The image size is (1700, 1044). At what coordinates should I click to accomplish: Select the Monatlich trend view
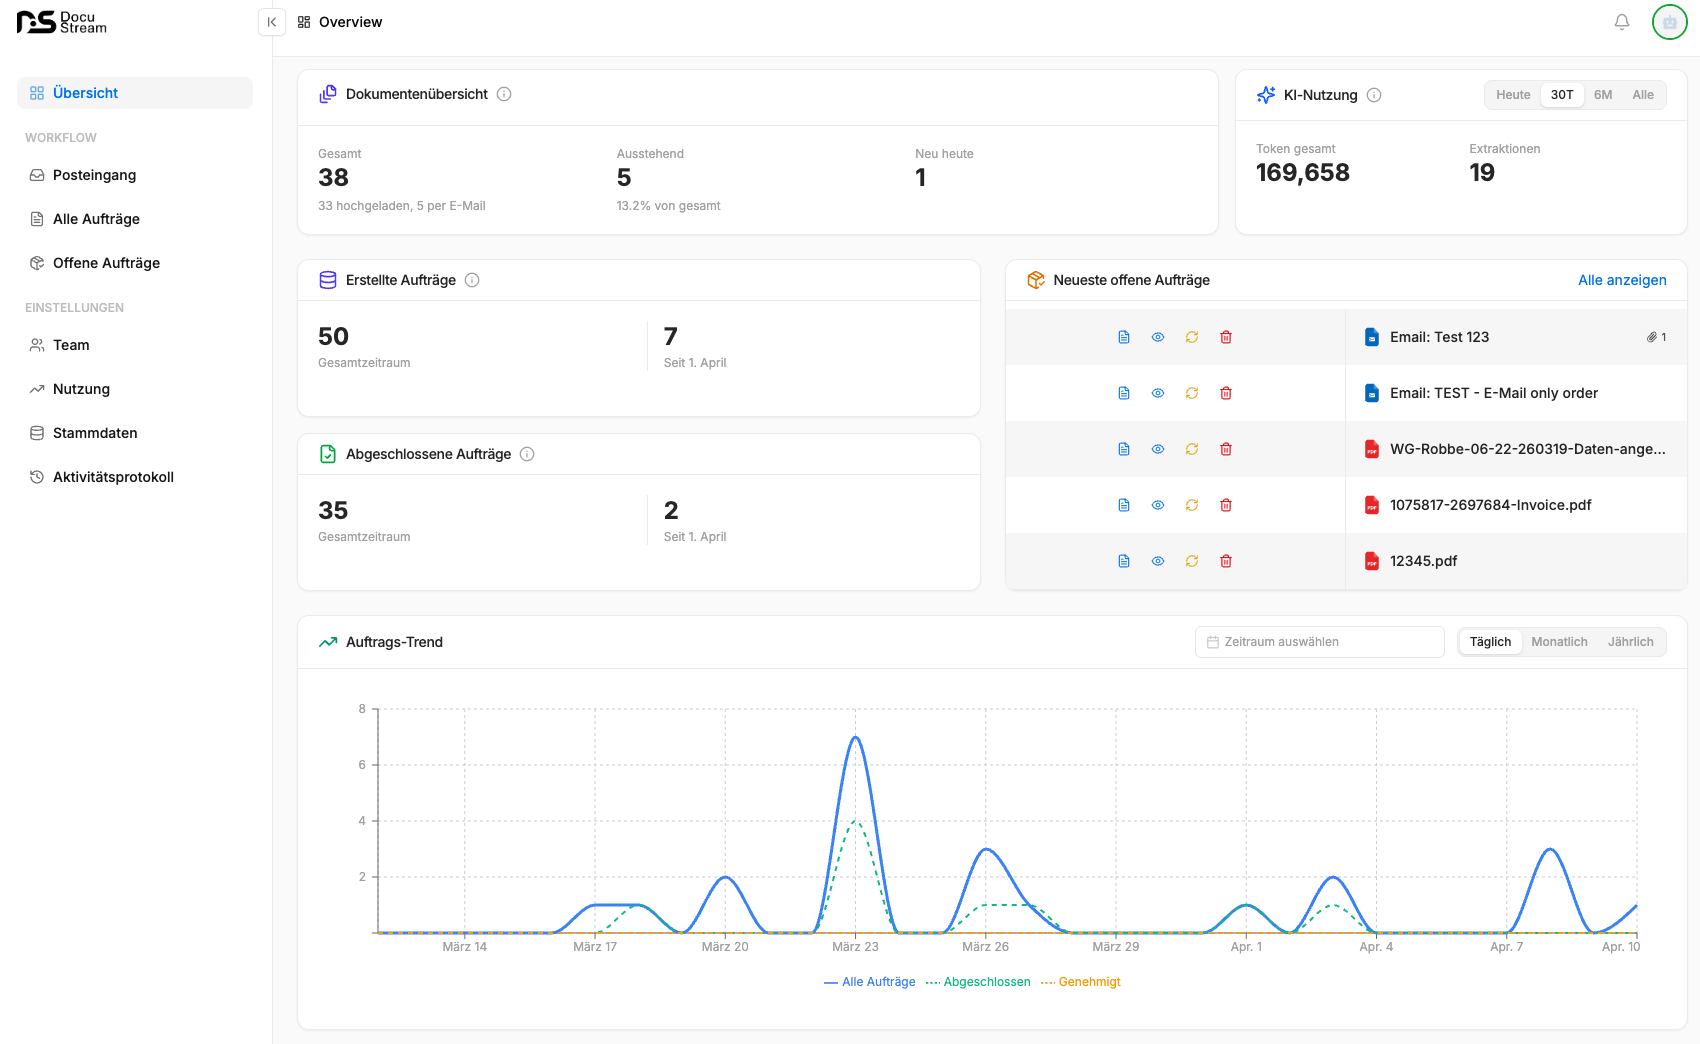[x=1559, y=642]
